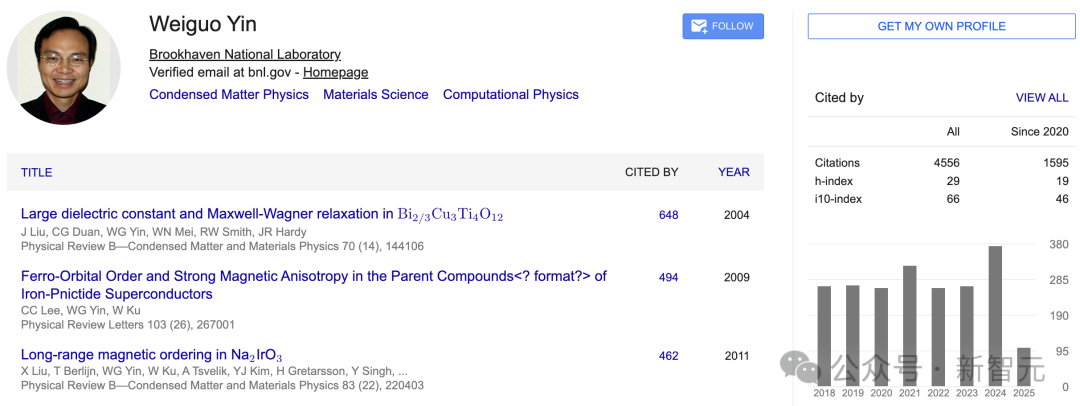Click the 462 citation count
The height and width of the screenshot is (406, 1080).
(x=668, y=355)
